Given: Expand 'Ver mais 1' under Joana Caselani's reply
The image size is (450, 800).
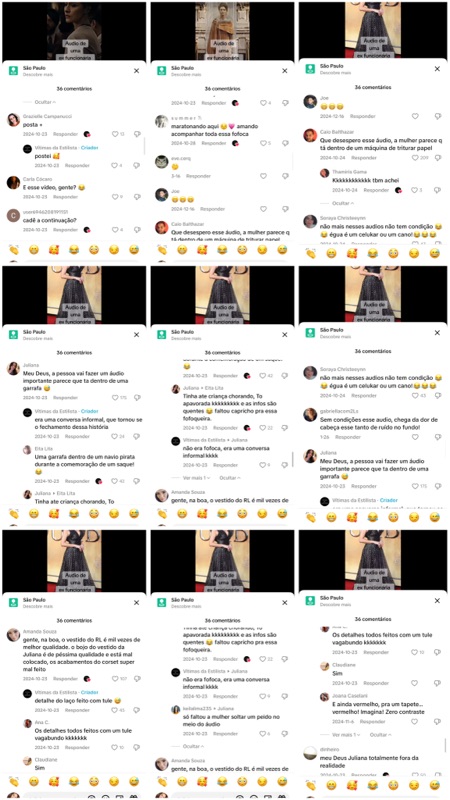Looking at the screenshot, I should click(x=346, y=735).
